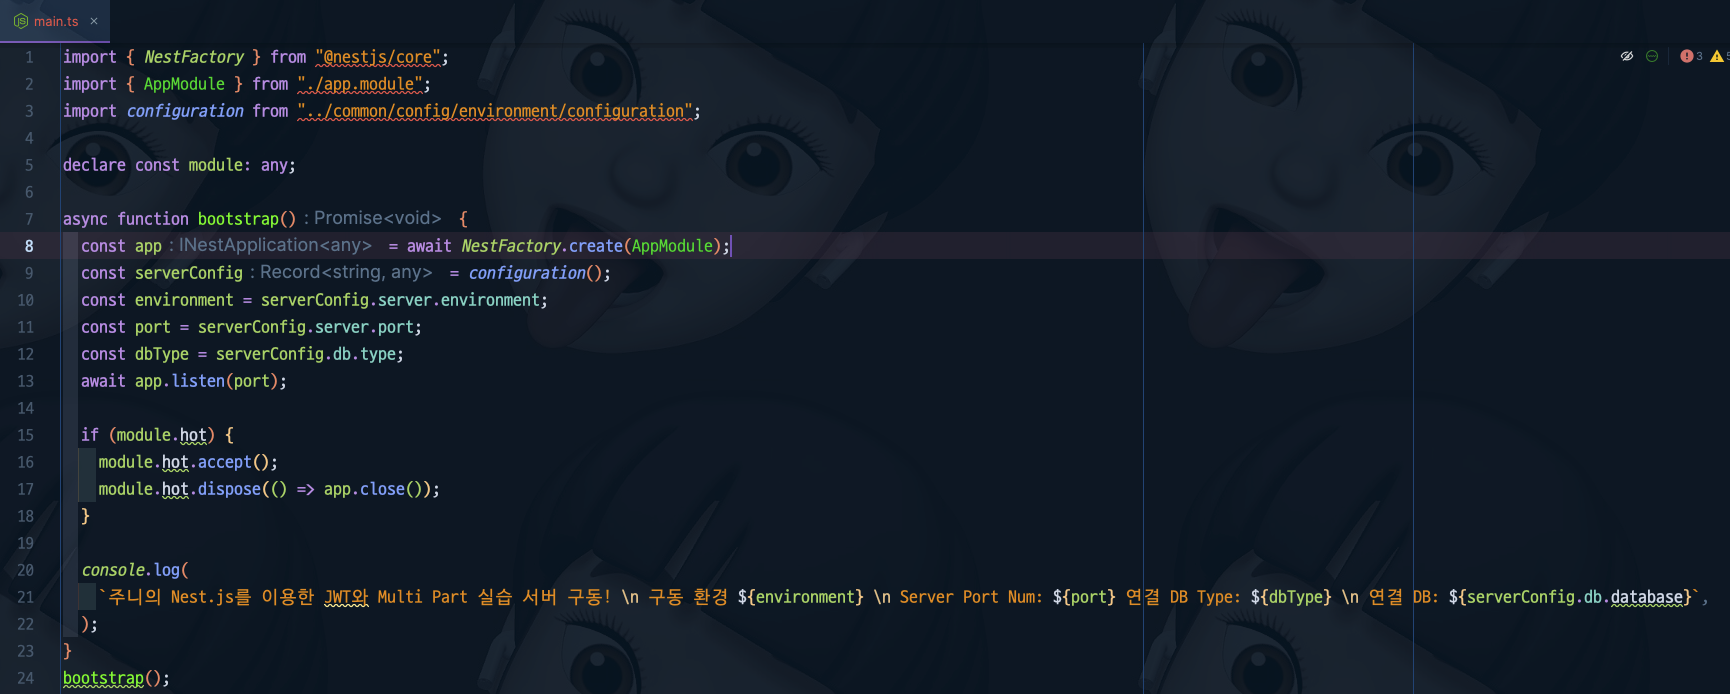Click app.close() inside dispose callback
This screenshot has height=694, width=1730.
click(373, 489)
